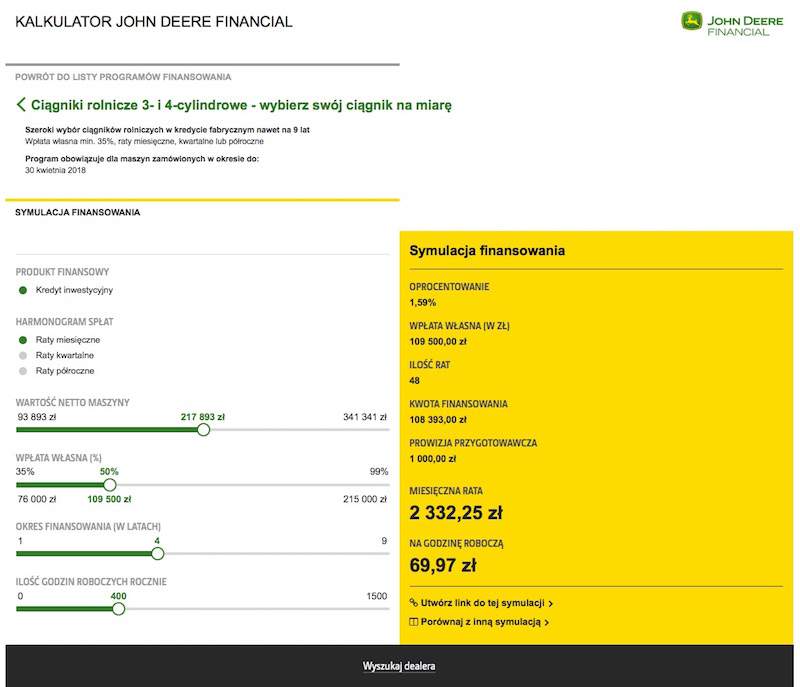Click the 215 000 zł maximum own payment amount
800x687 pixels.
(365, 499)
